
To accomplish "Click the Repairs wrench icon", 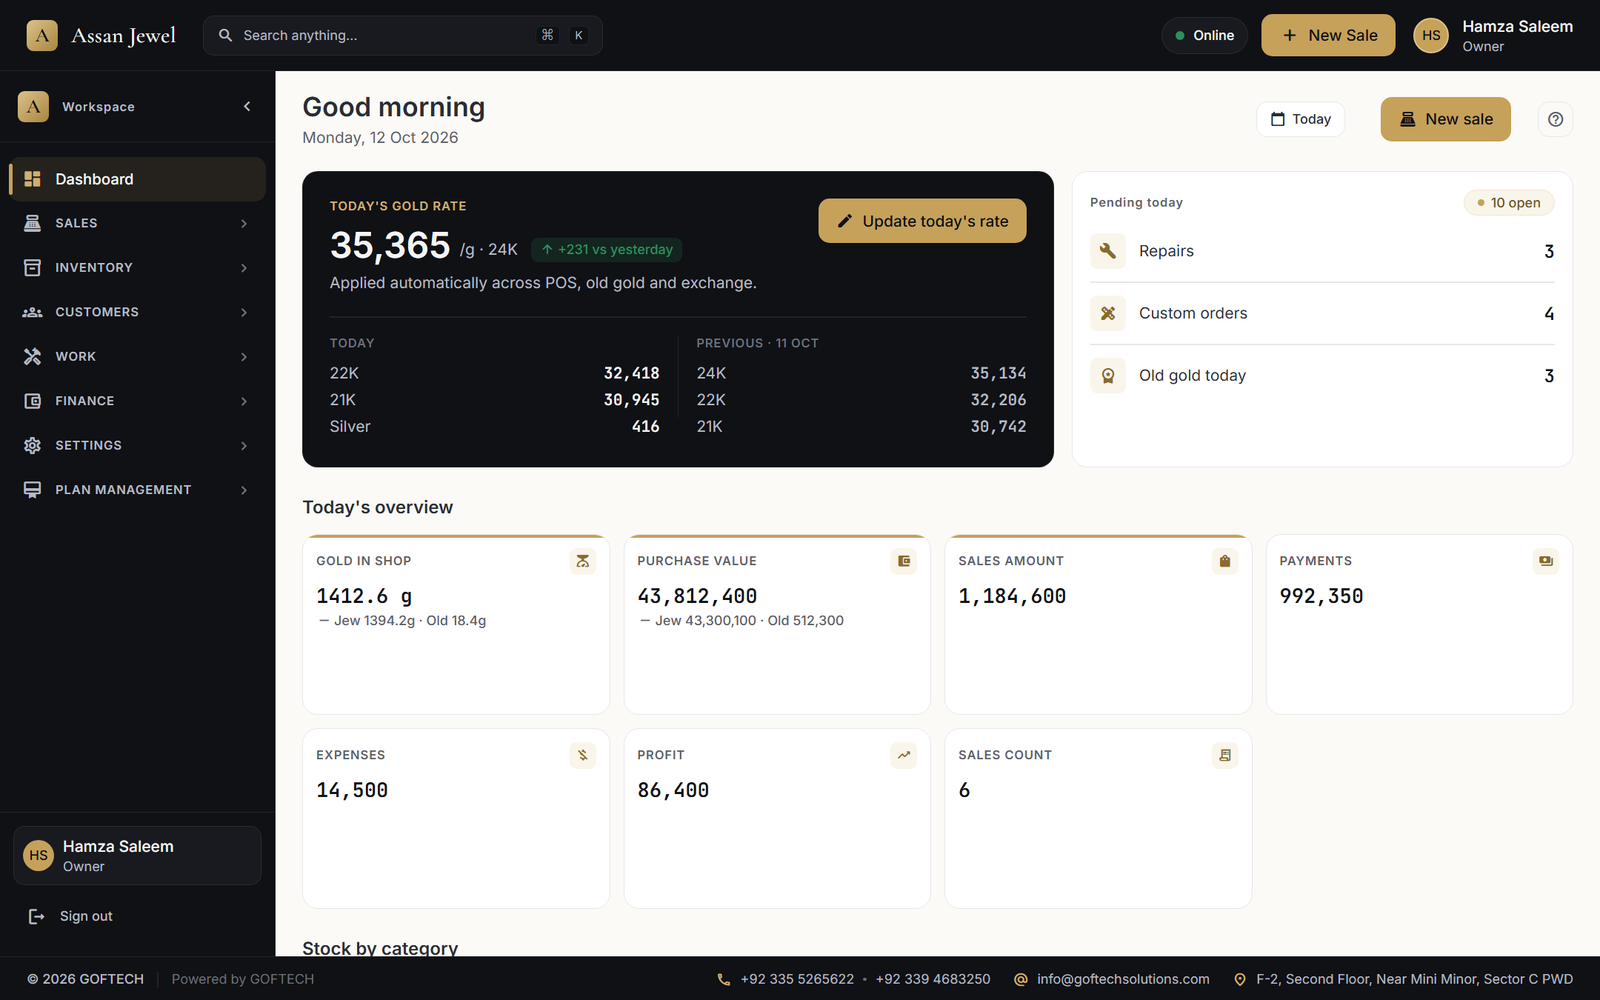I will tap(1108, 251).
